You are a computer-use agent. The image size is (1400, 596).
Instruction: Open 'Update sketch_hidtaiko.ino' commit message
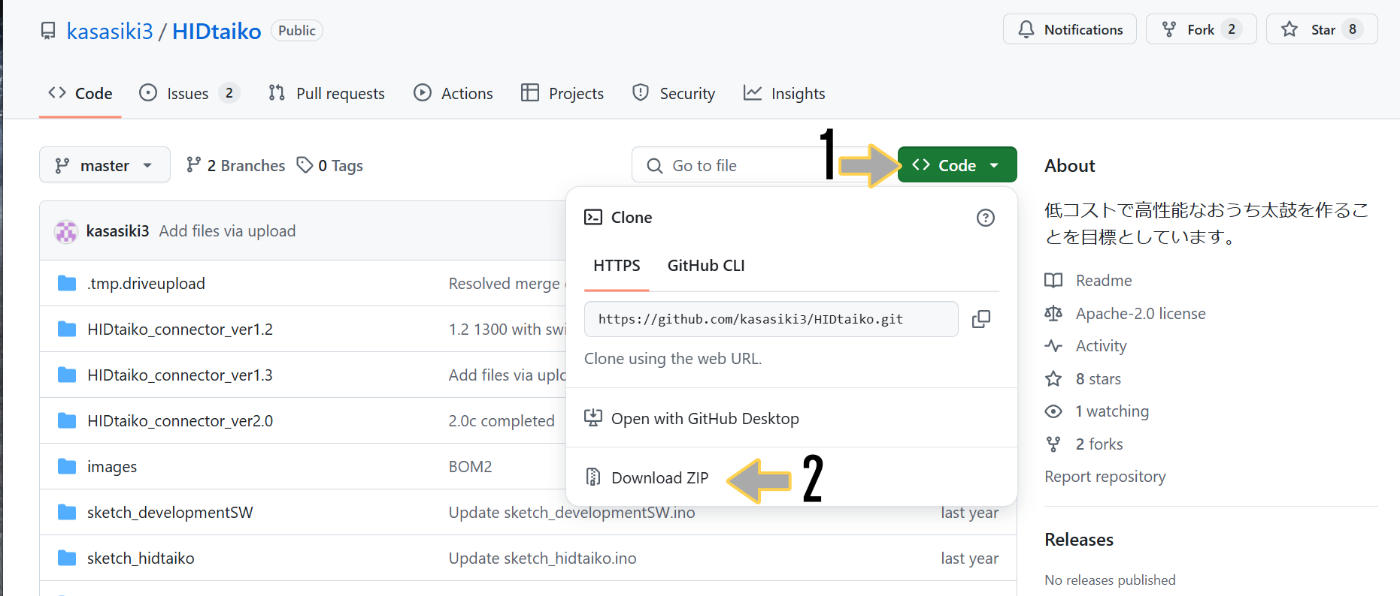543,558
